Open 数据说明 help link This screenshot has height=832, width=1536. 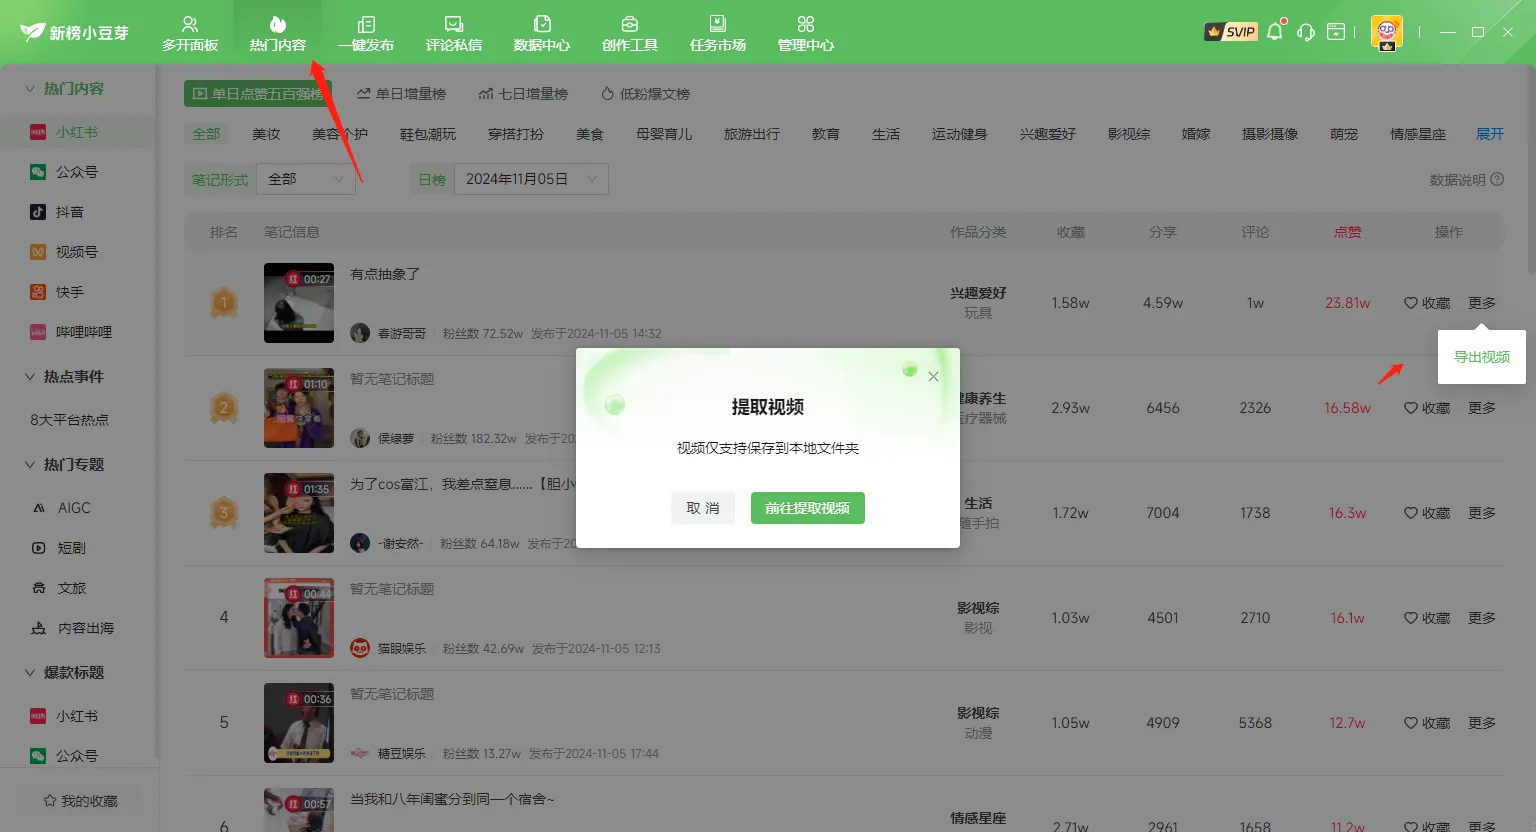pos(1466,180)
